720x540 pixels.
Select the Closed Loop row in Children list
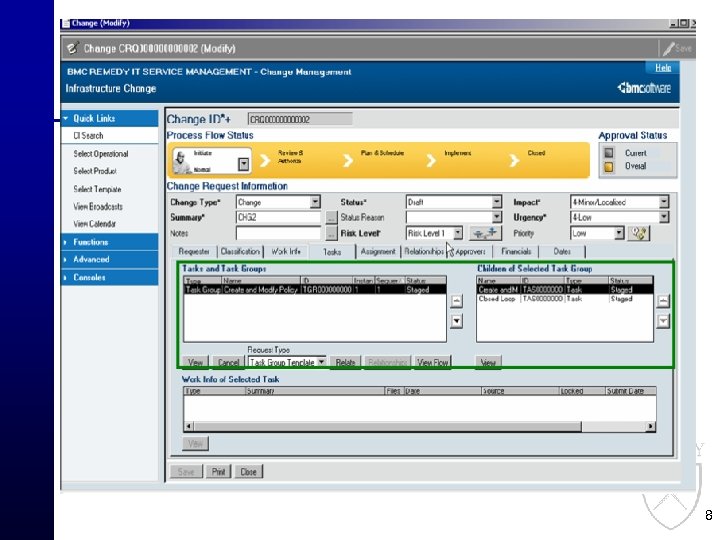565,299
